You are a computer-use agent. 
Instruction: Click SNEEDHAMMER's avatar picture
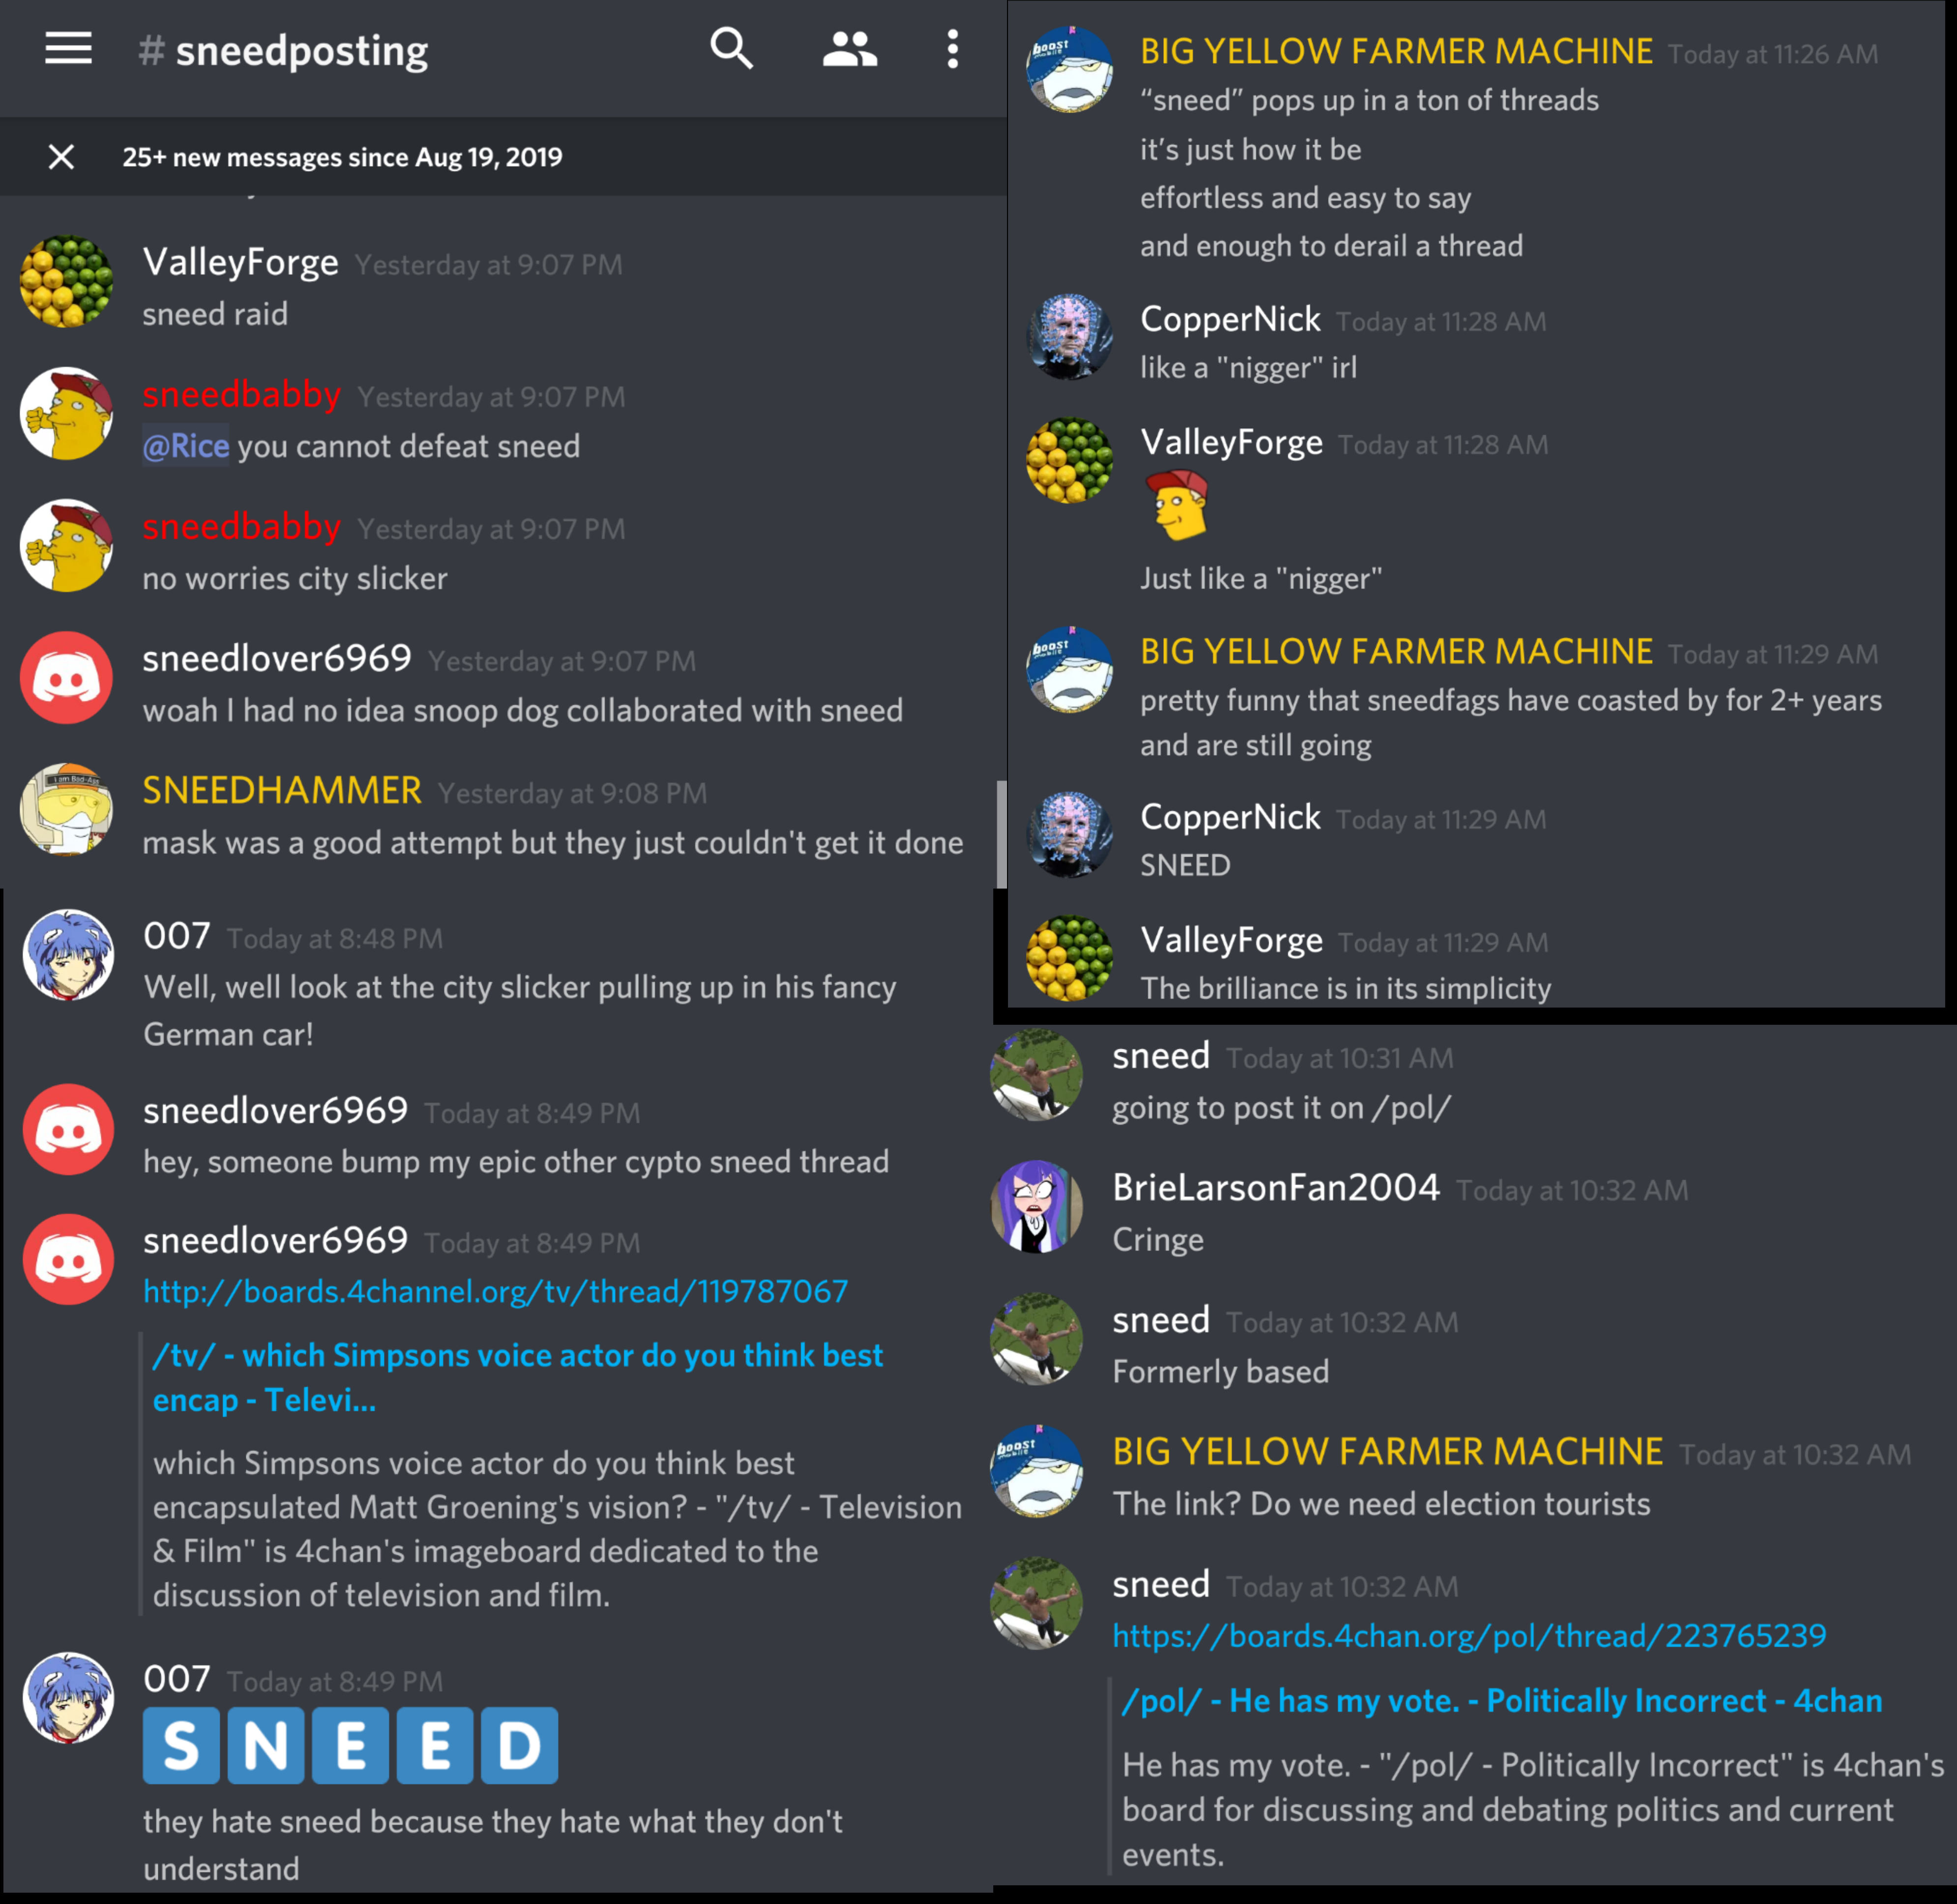(x=66, y=810)
